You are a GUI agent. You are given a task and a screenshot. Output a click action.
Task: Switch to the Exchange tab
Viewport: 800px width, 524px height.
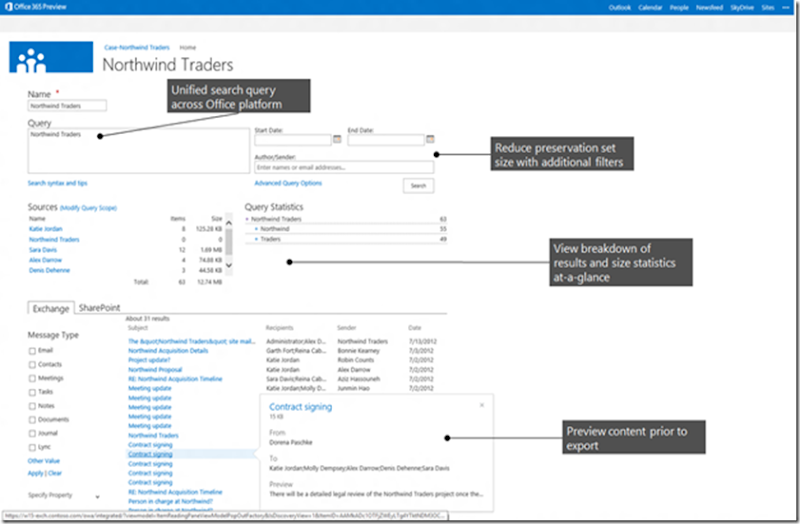coord(51,309)
